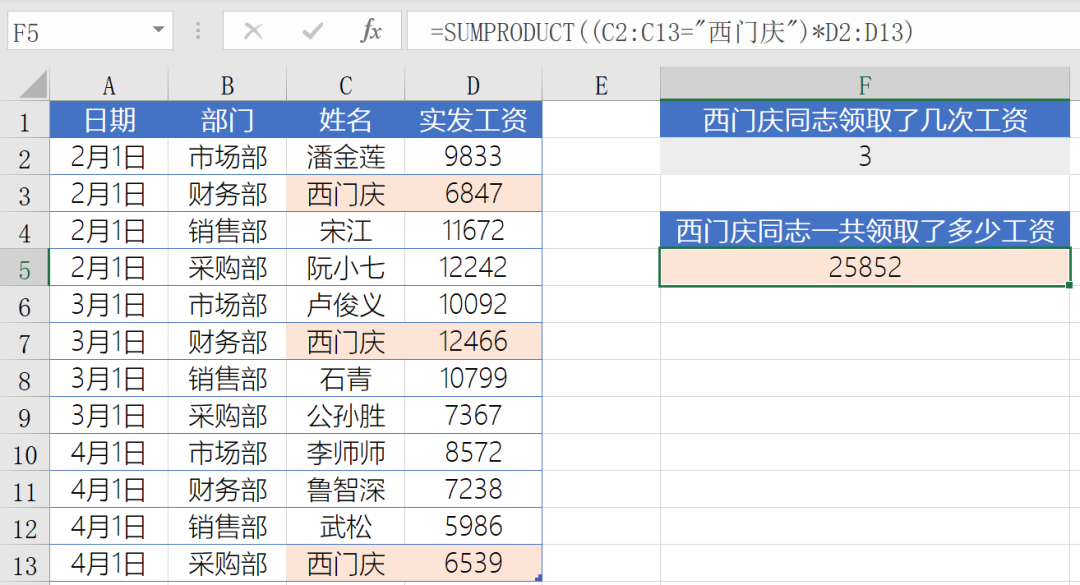Click cell B2 containing 市场部
Viewport: 1080px width, 585px height.
(226, 156)
